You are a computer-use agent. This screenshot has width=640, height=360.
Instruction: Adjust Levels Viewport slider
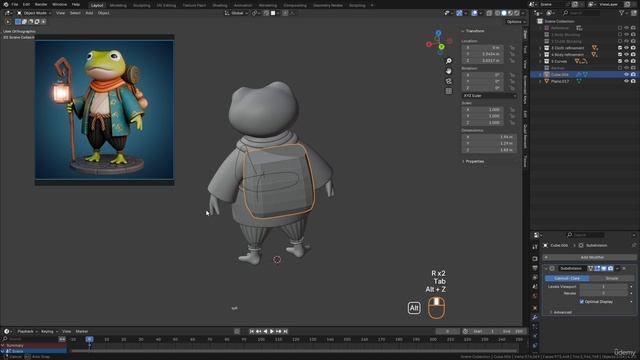(x=603, y=287)
